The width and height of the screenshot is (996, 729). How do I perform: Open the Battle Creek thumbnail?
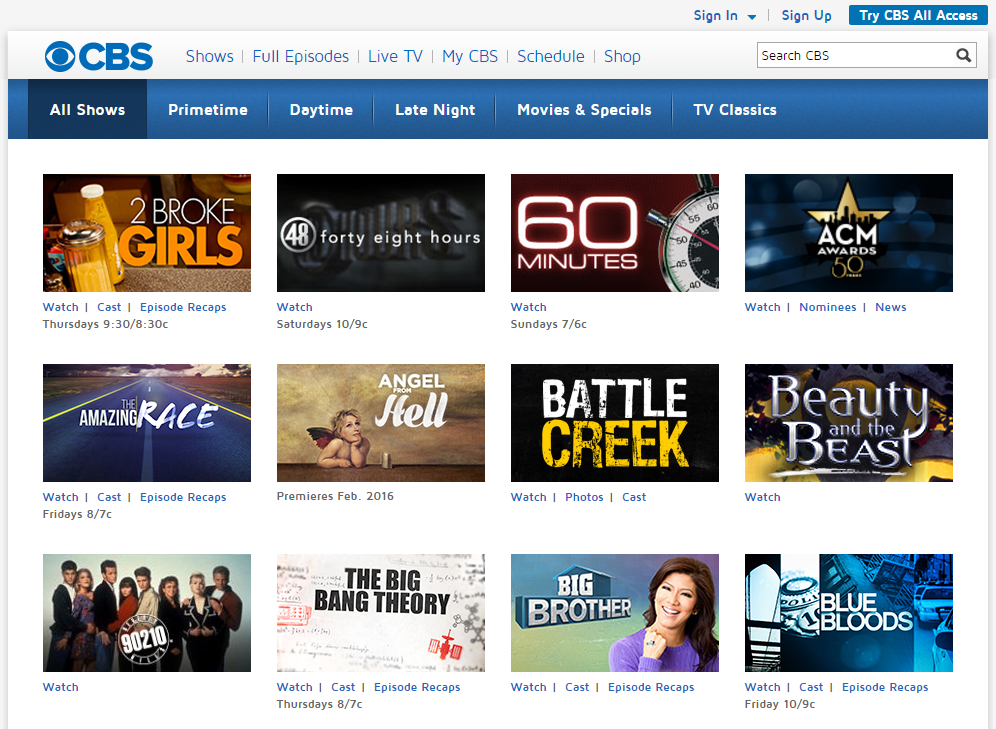pos(615,423)
